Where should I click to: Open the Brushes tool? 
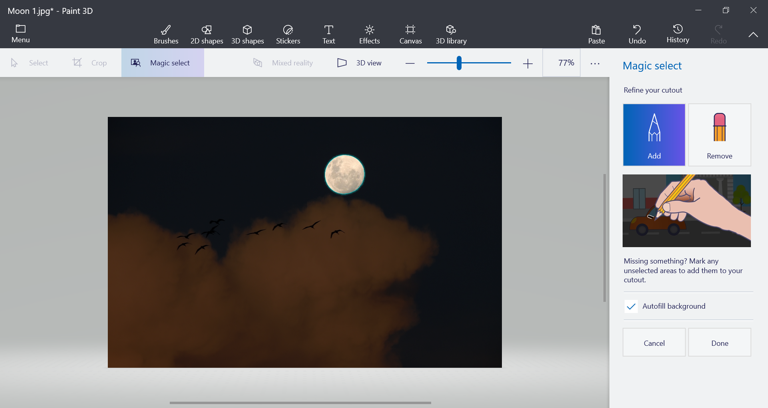click(x=166, y=34)
